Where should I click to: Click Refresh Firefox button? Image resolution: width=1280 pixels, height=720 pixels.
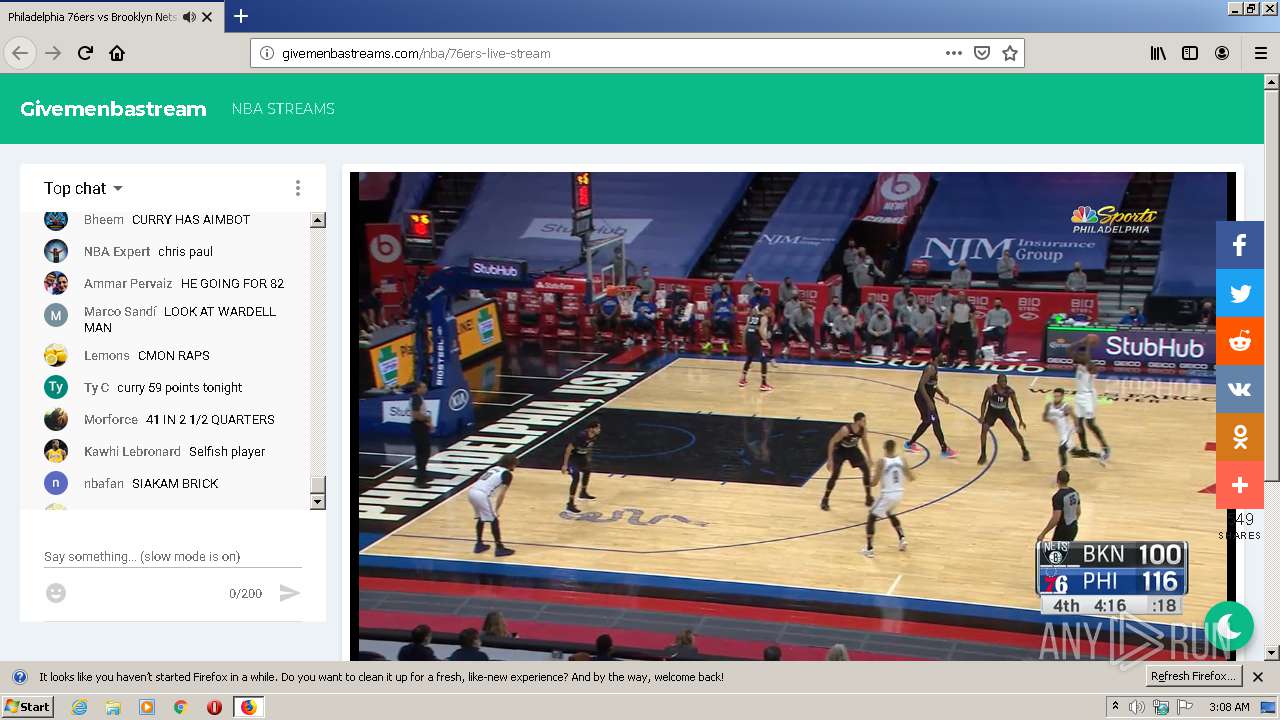click(x=1194, y=676)
